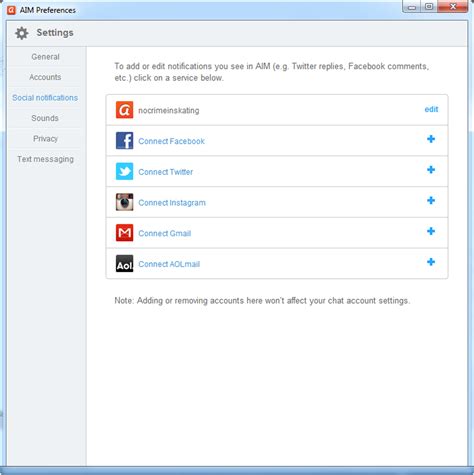Click the Connect Gmail link
Screen dimensions: 474x475
[x=165, y=233]
